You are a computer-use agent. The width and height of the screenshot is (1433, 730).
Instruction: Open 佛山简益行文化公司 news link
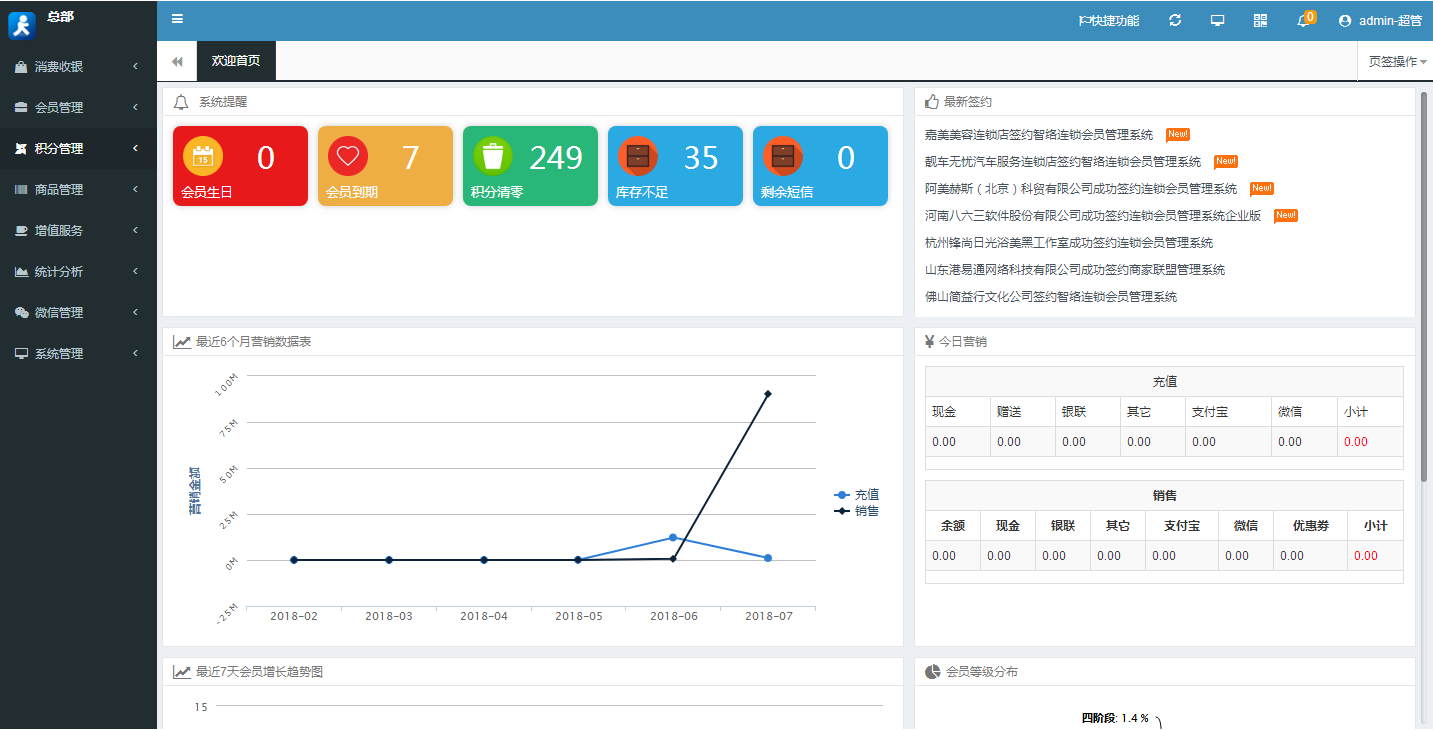1051,296
